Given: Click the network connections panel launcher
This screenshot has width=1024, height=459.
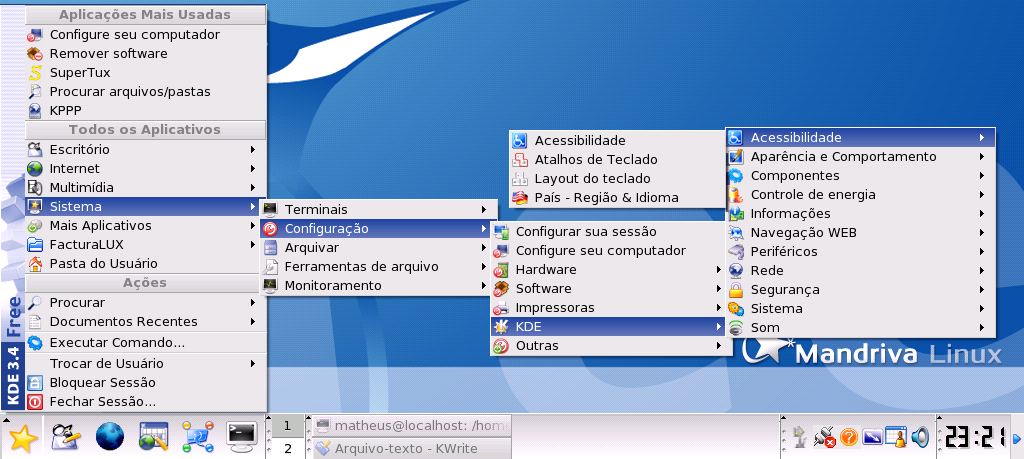Looking at the screenshot, I should tap(198, 437).
